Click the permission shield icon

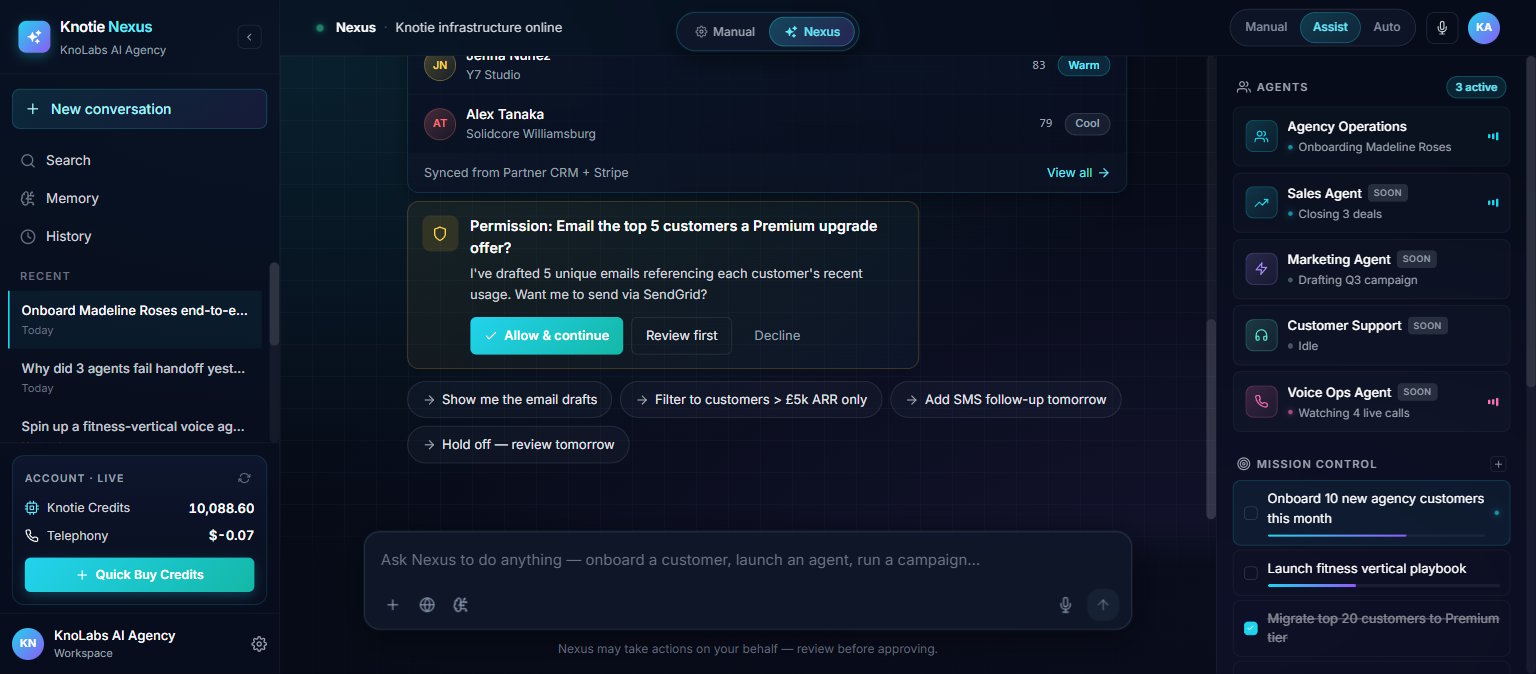coord(440,234)
